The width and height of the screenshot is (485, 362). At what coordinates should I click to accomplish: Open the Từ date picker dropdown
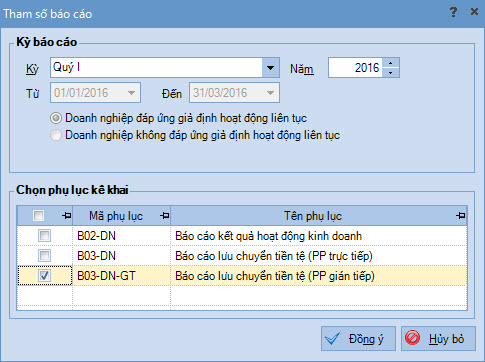click(x=131, y=93)
